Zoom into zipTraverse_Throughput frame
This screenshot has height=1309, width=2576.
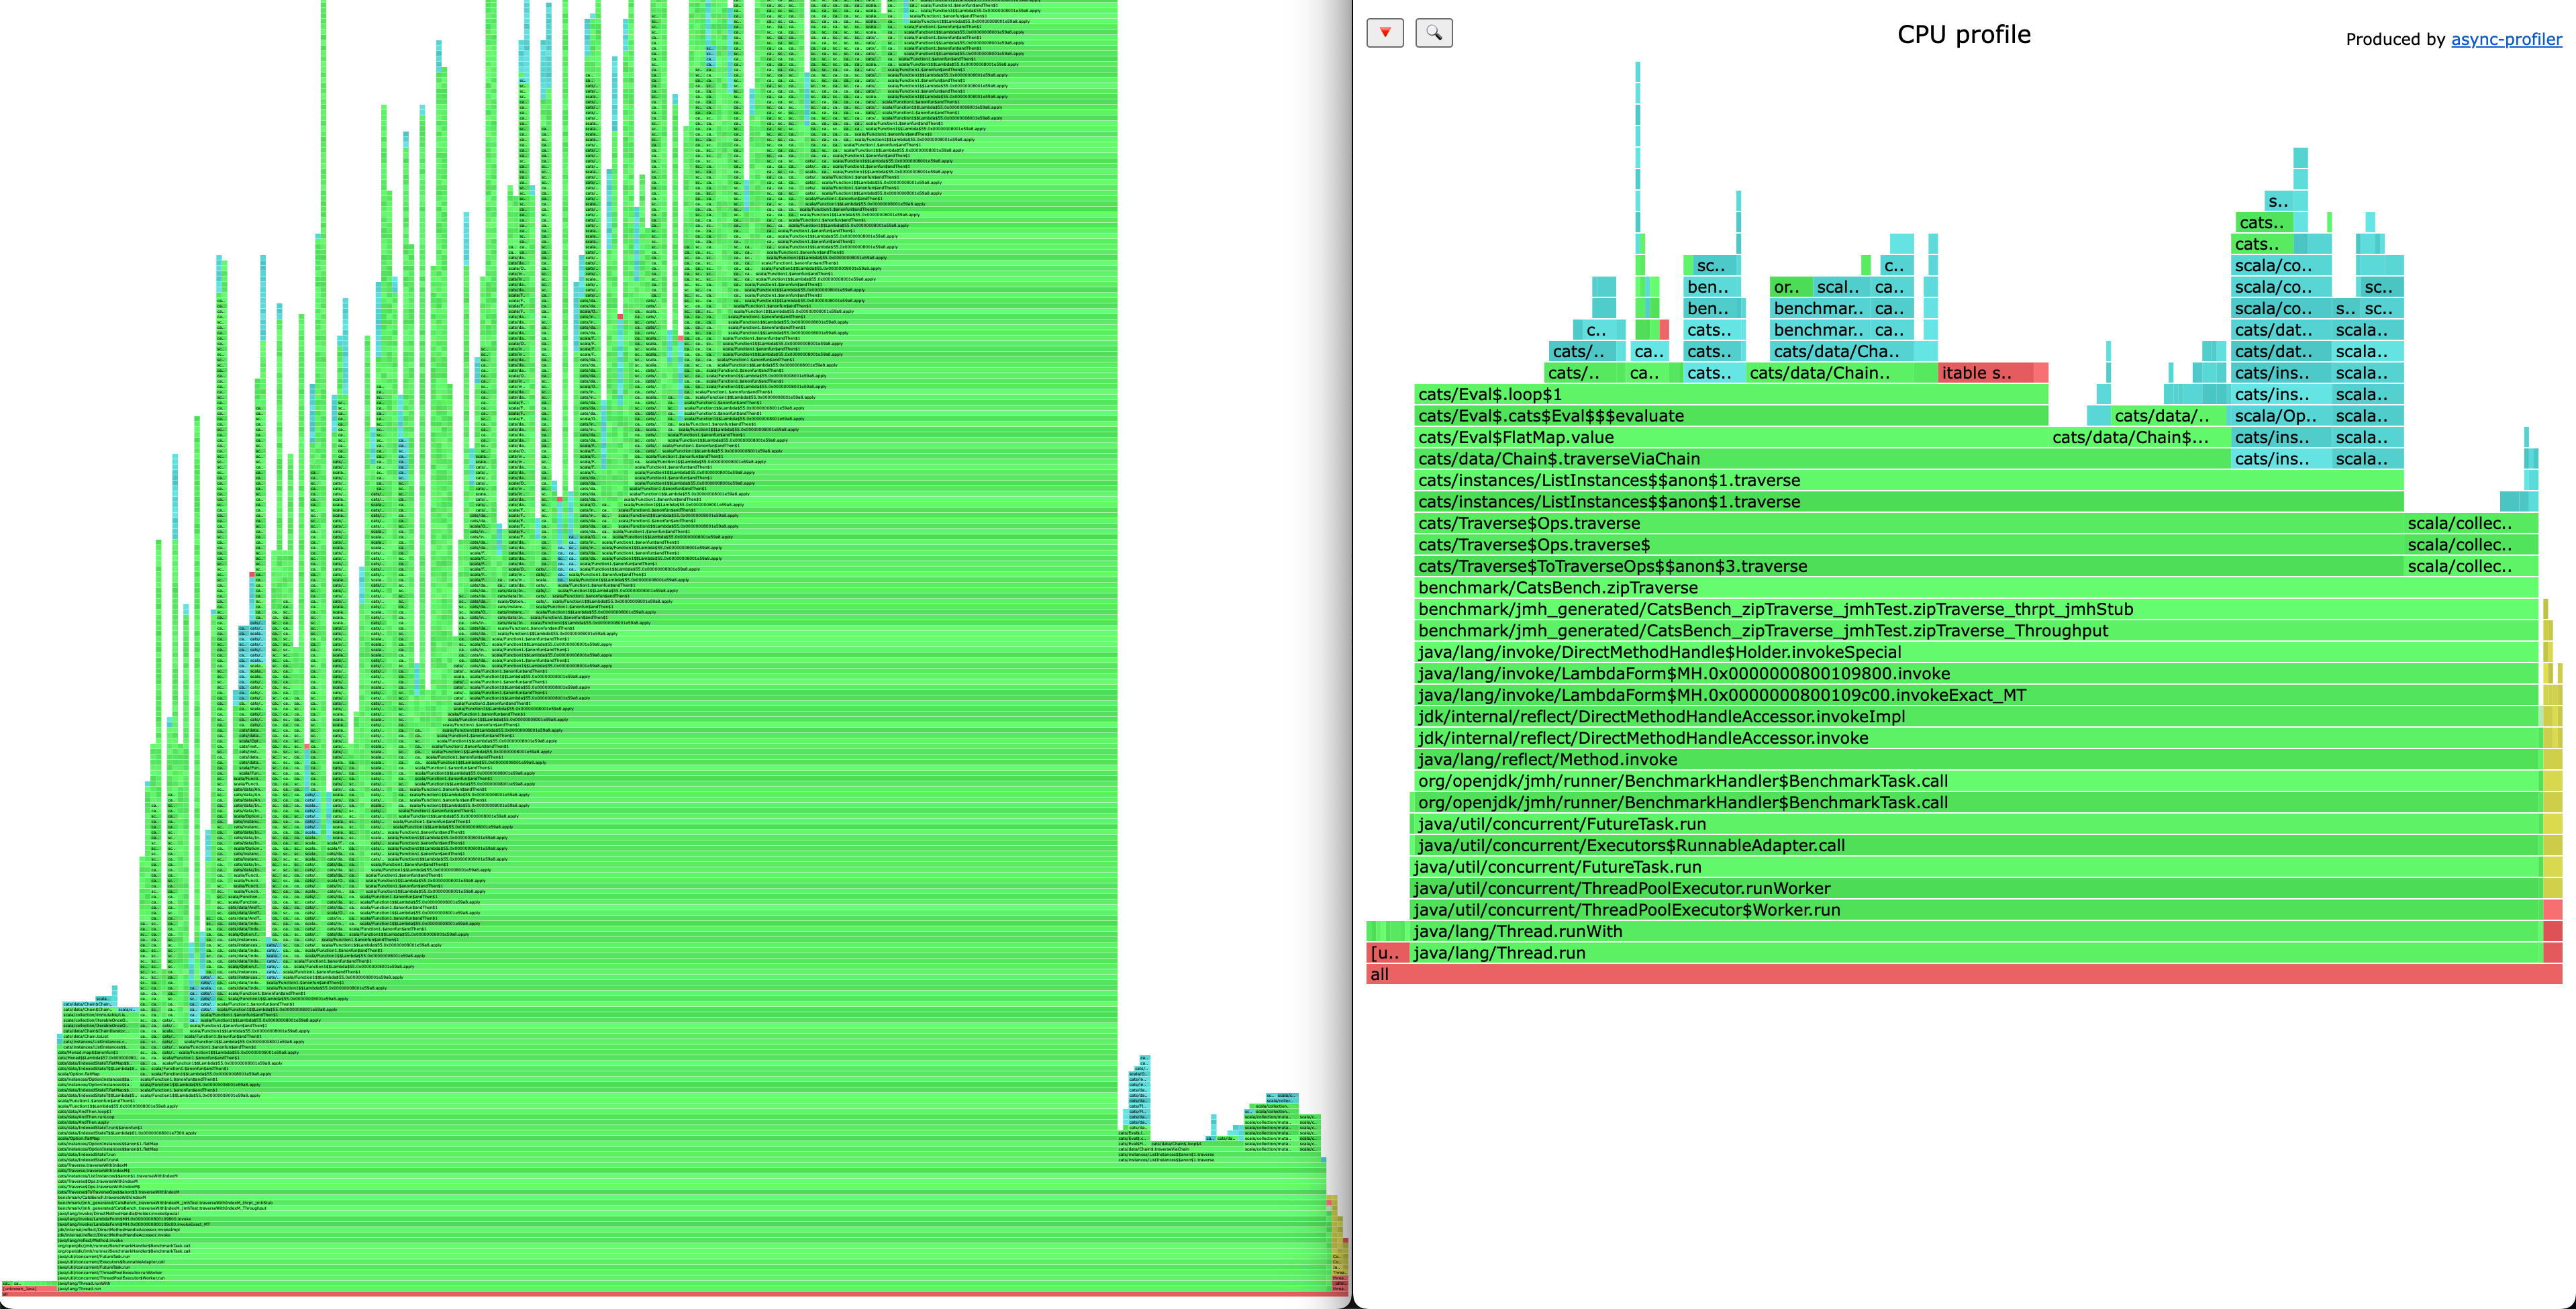pos(1978,630)
